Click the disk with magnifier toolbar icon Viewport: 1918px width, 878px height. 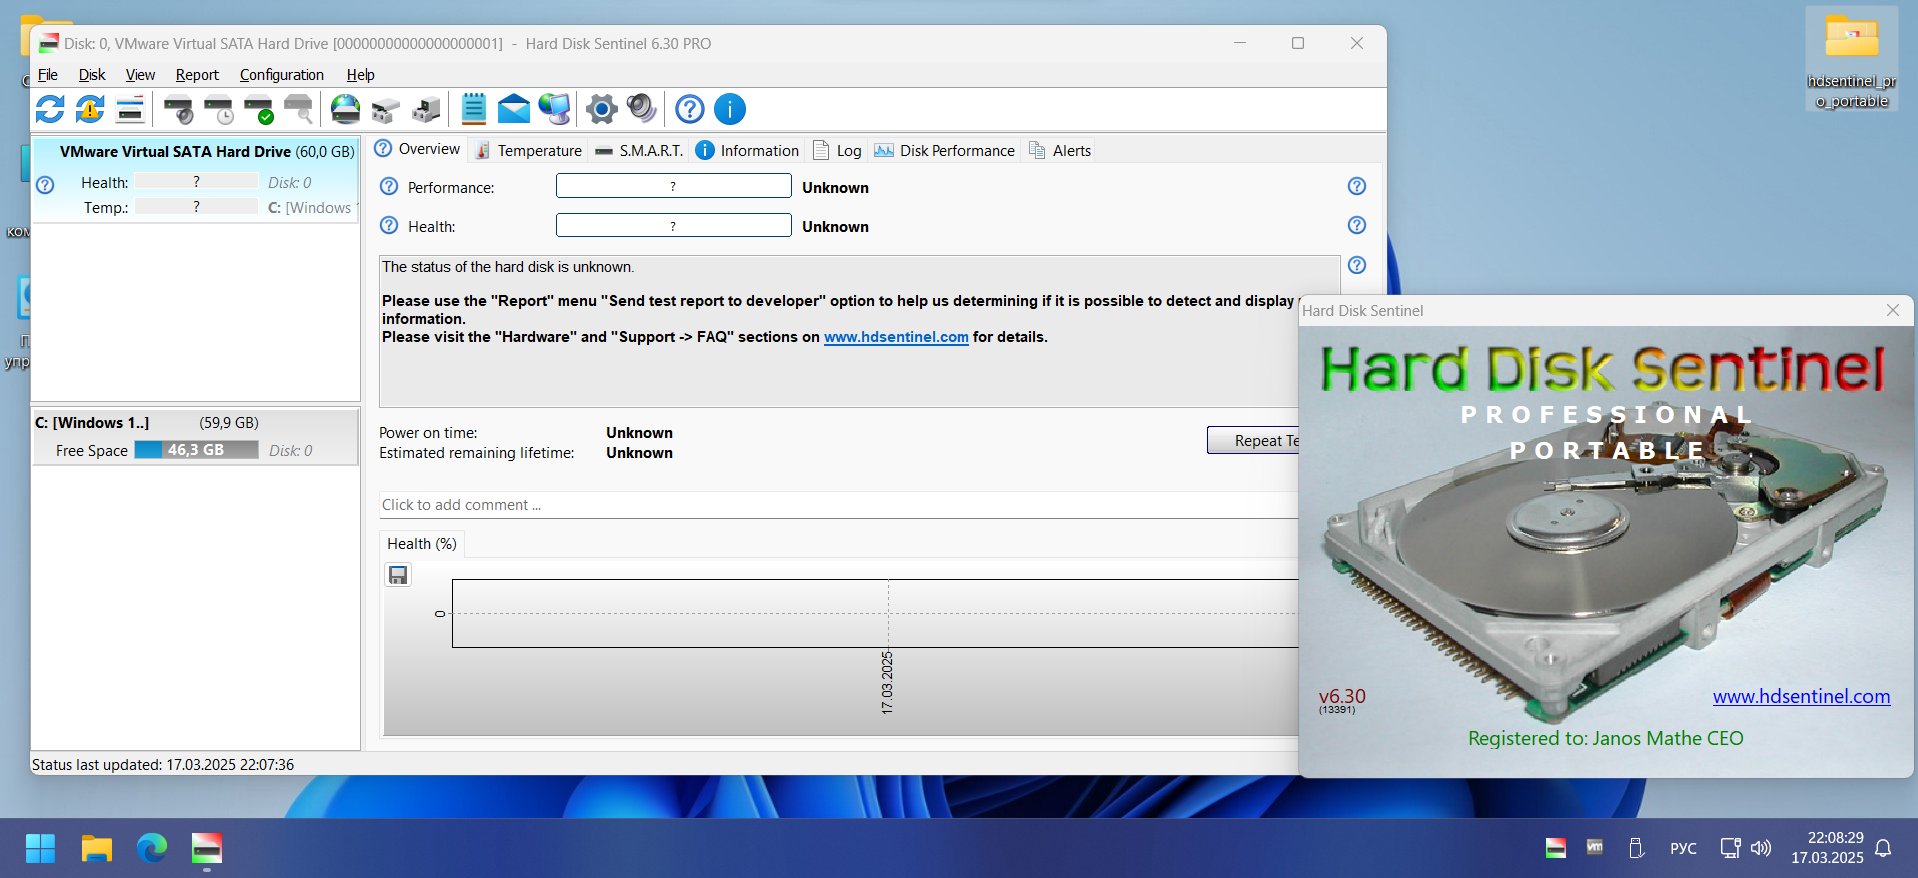point(298,109)
